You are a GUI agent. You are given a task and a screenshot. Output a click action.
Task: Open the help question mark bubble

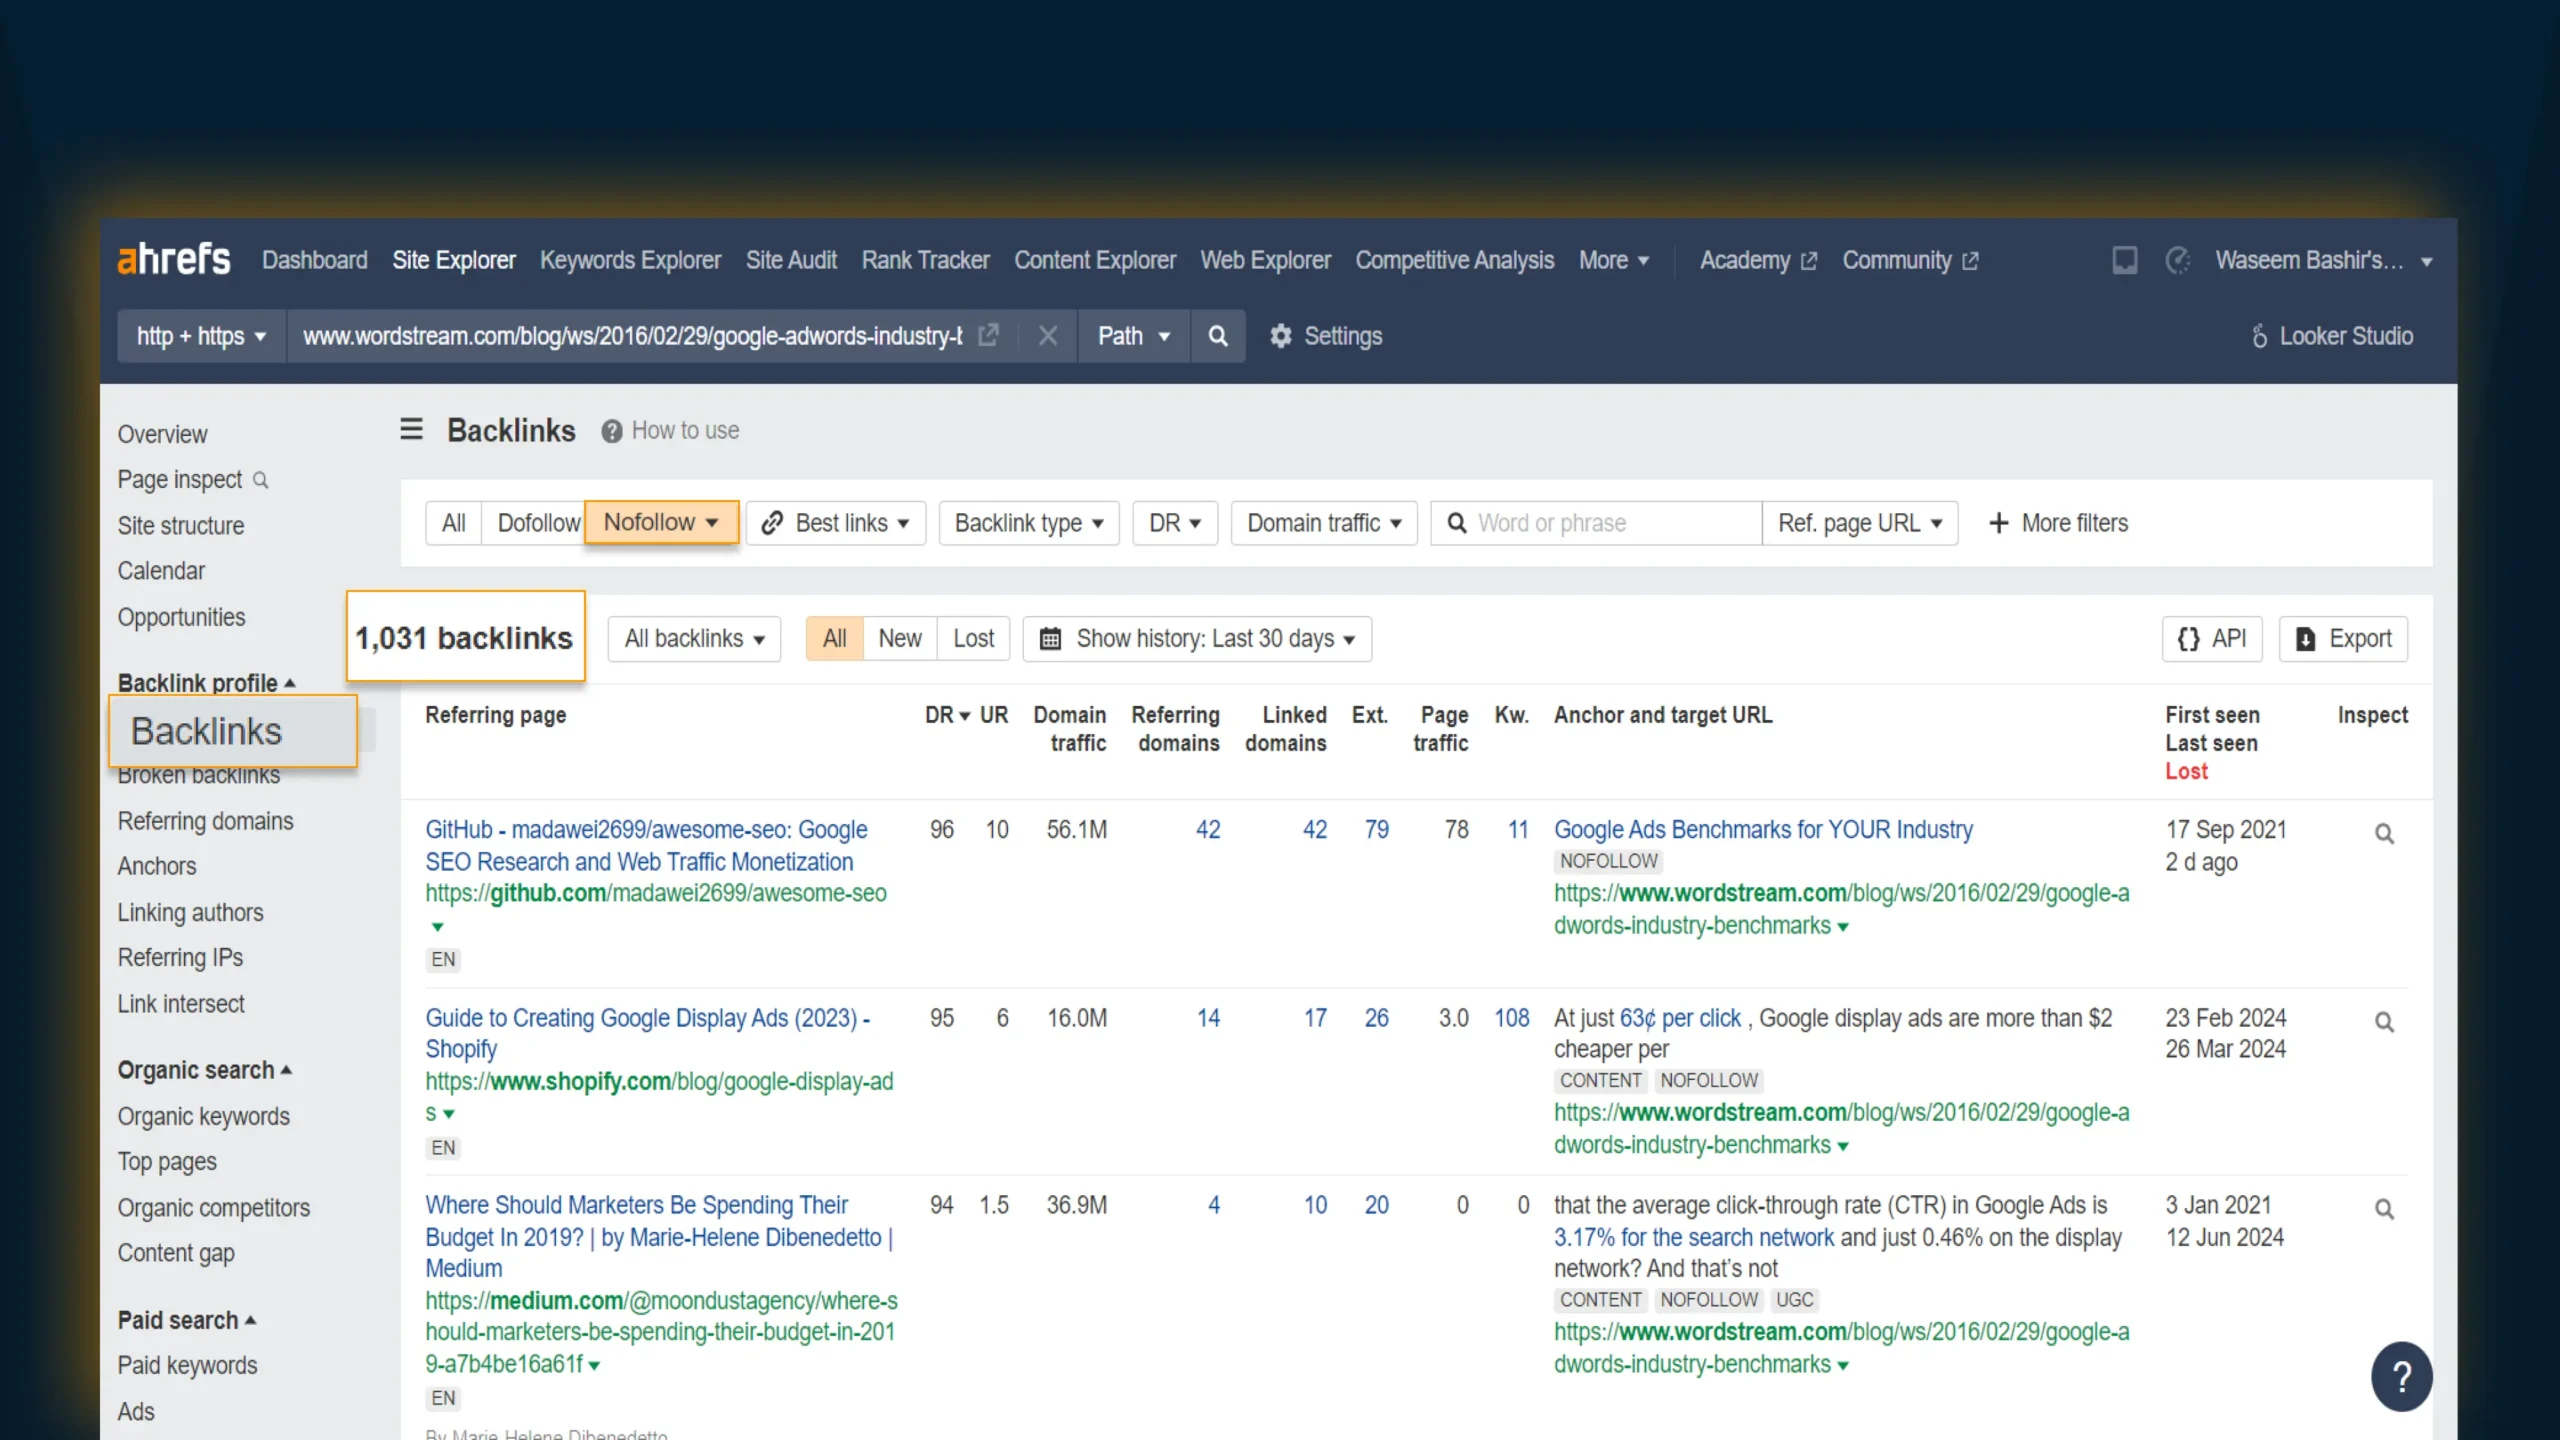[2403, 1376]
